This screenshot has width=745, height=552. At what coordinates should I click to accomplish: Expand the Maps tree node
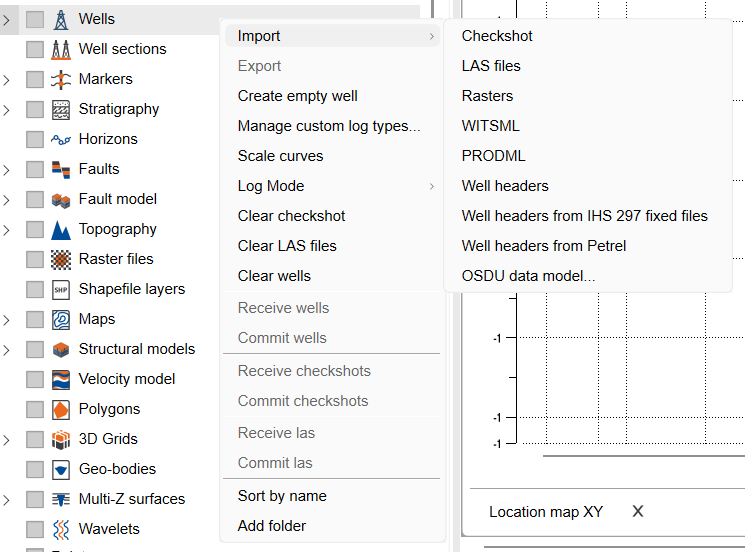(x=6, y=320)
